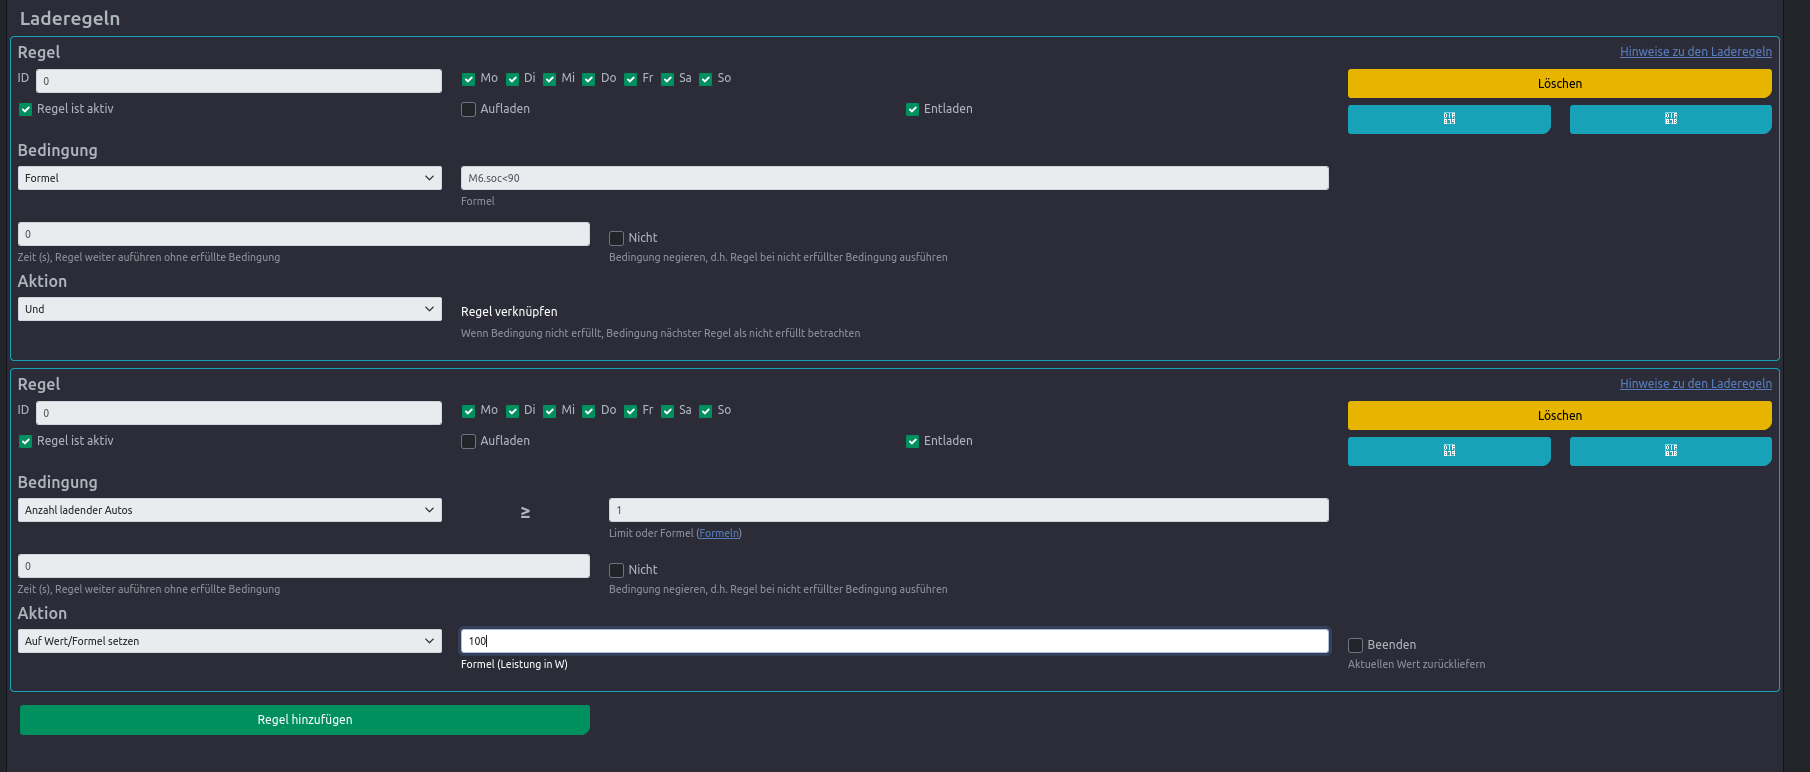Open the 'Anzahl ladender Autos' dropdown
1810x772 pixels.
pyautogui.click(x=229, y=510)
